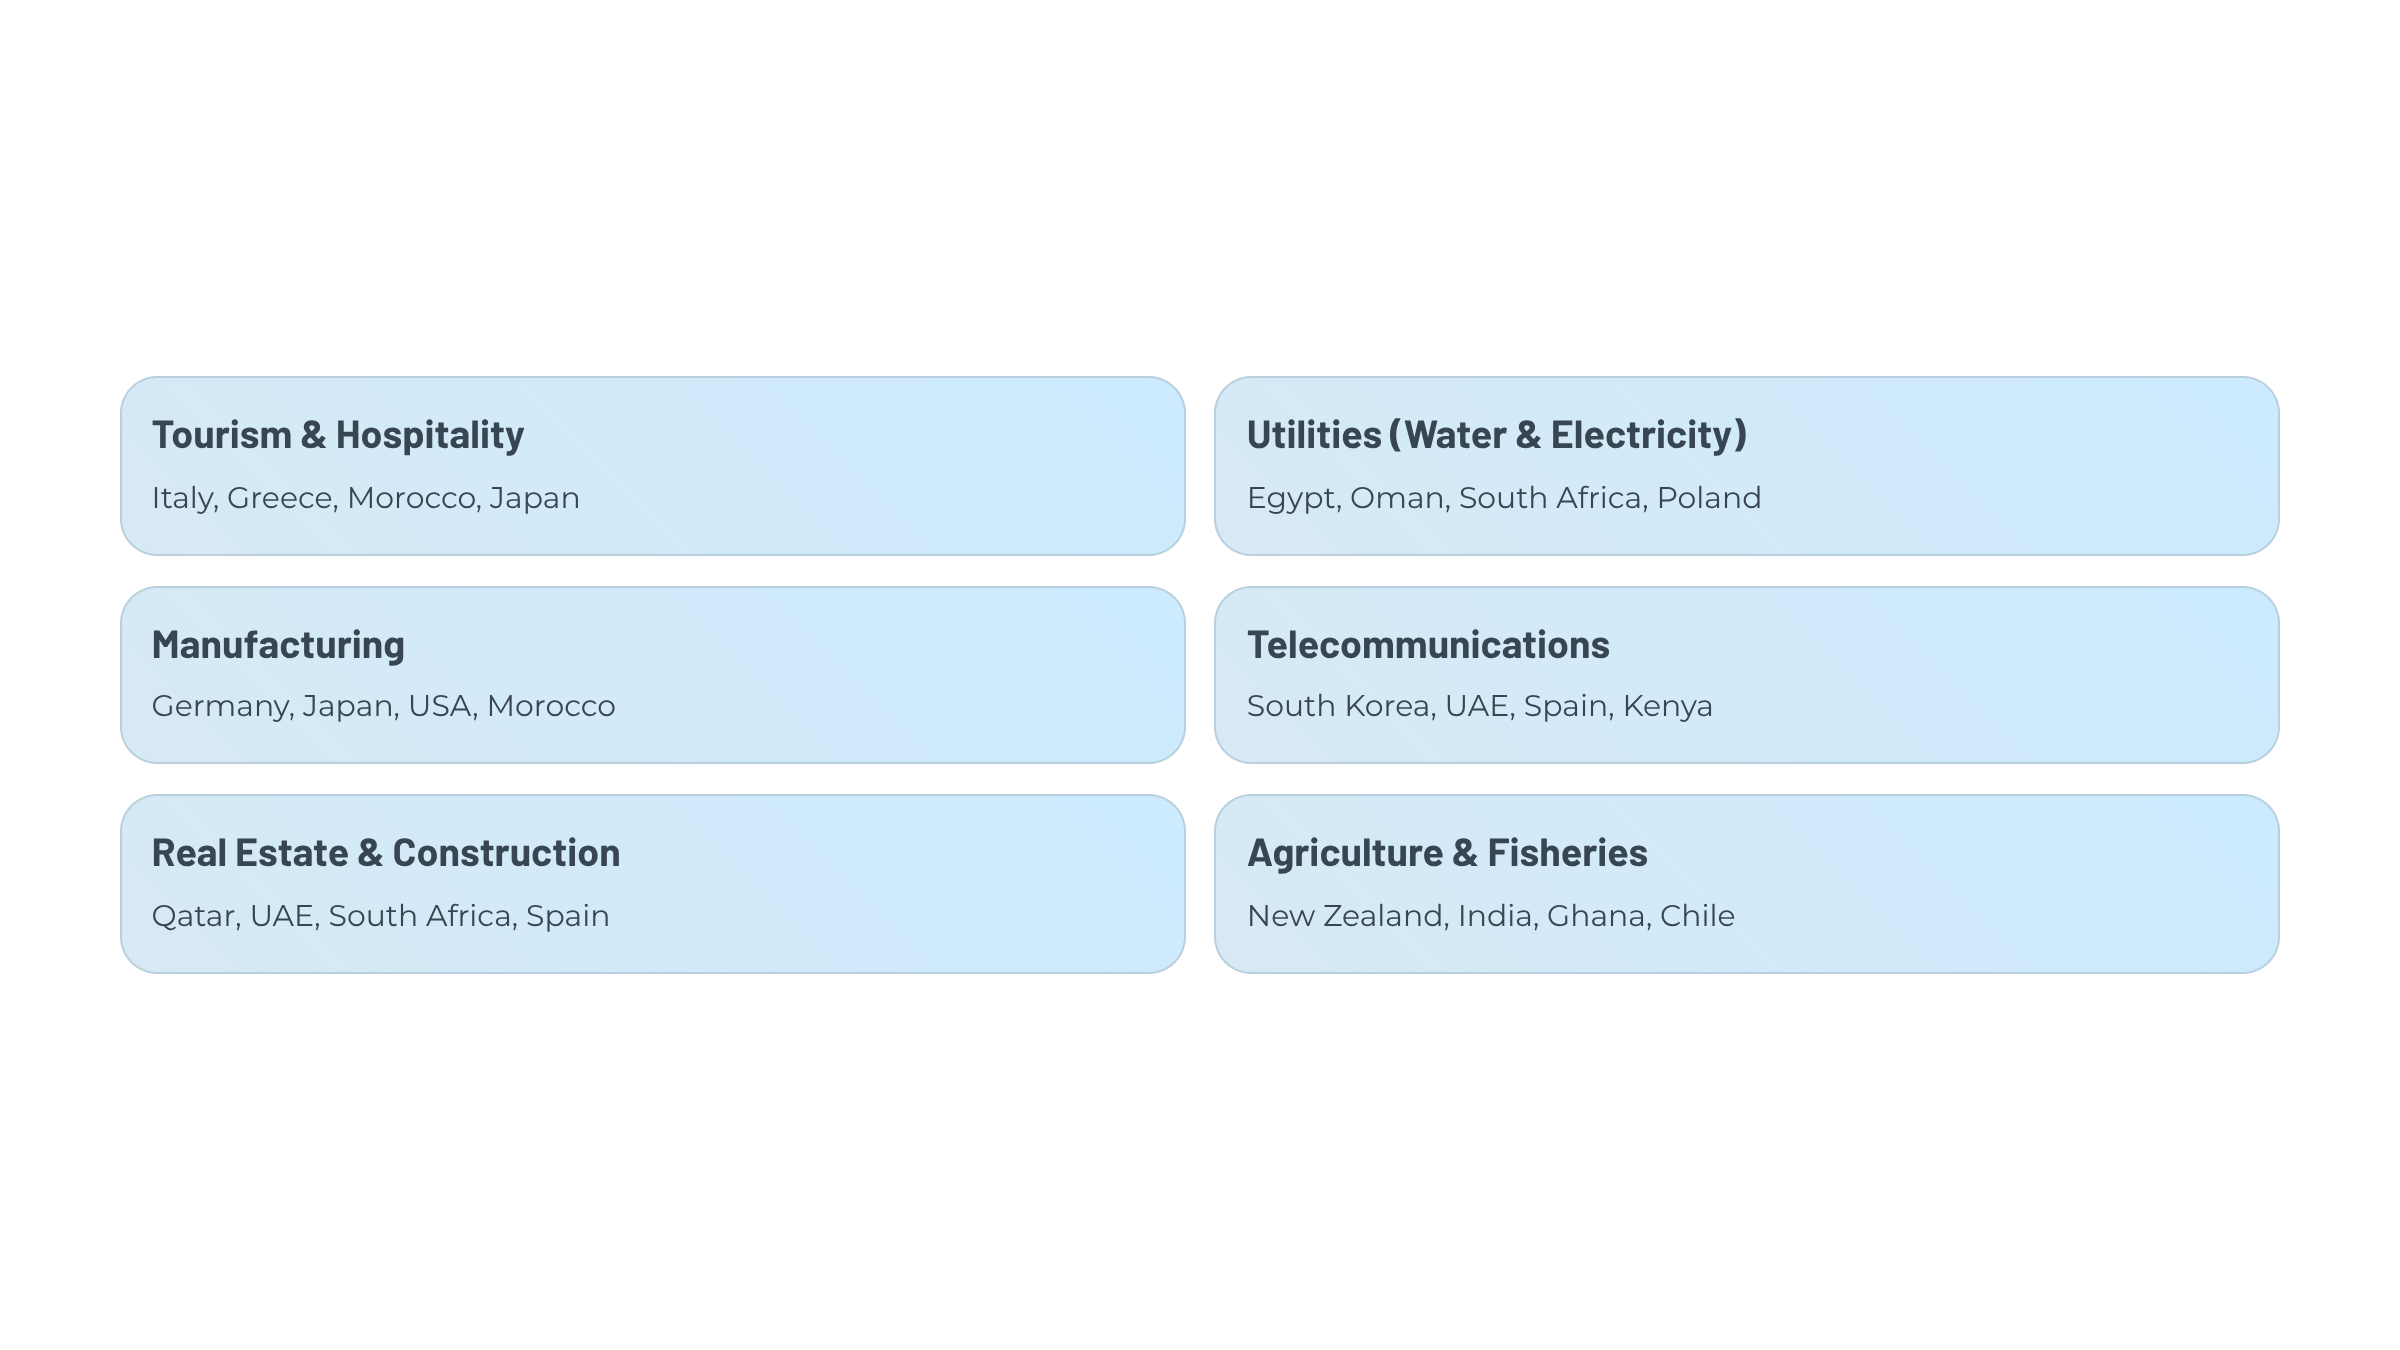Viewport: 2400px width, 1350px height.
Task: Click Chile in the Agriculture list
Action: click(1697, 916)
